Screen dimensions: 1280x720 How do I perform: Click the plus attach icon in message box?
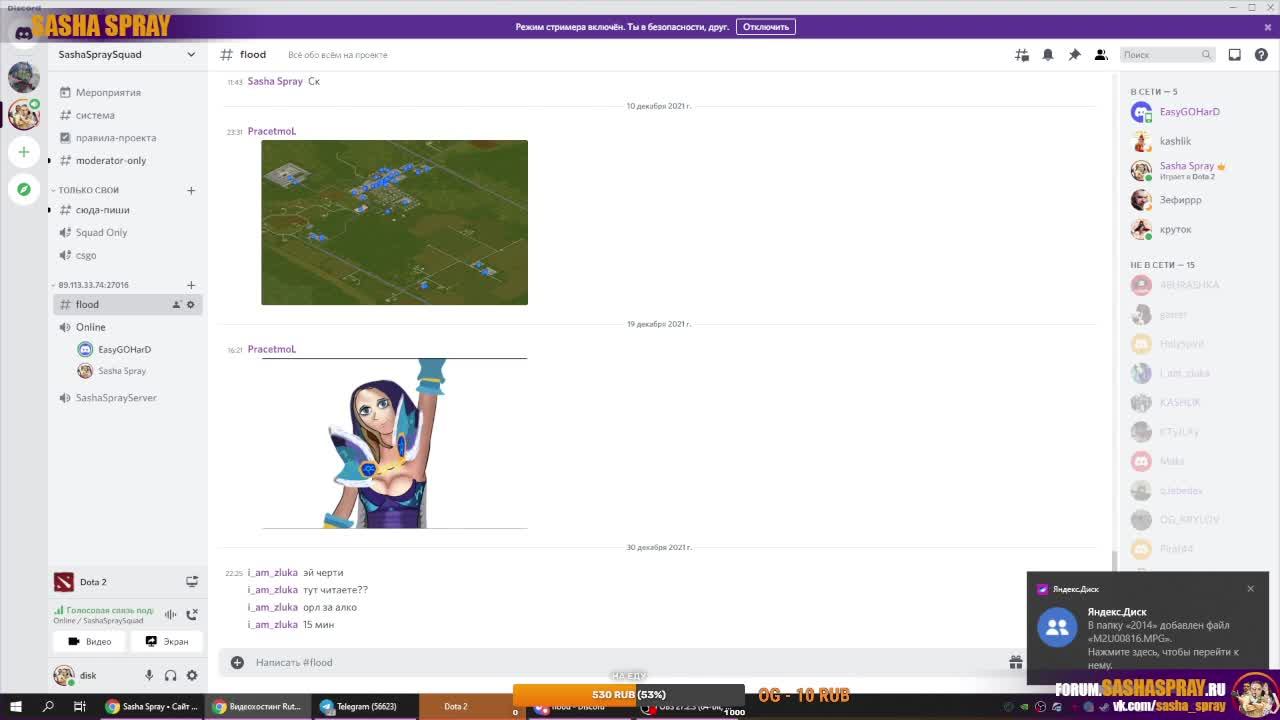coord(237,662)
